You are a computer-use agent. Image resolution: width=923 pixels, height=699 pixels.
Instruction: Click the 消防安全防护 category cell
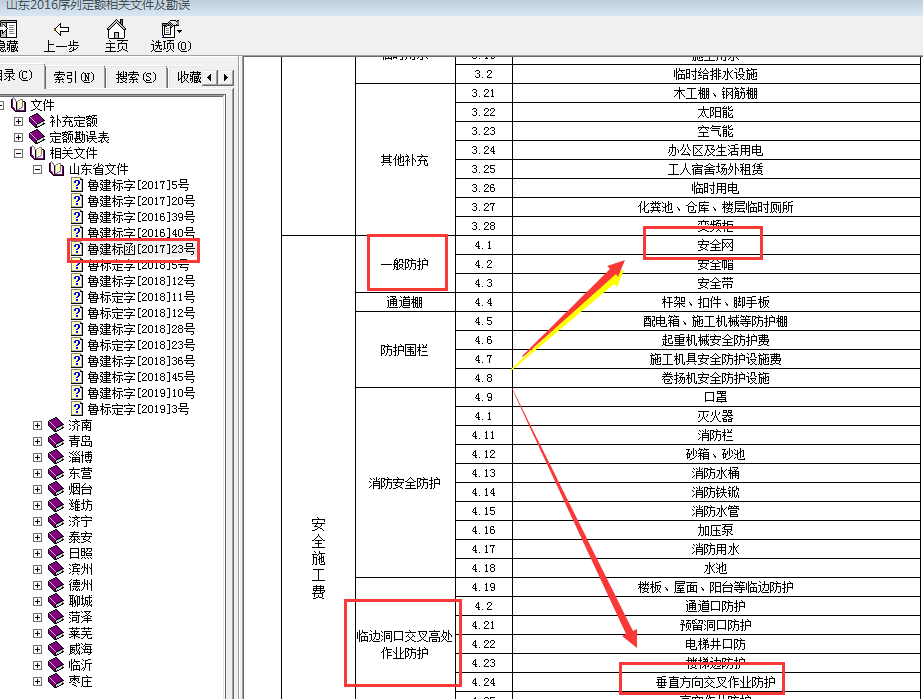404,483
